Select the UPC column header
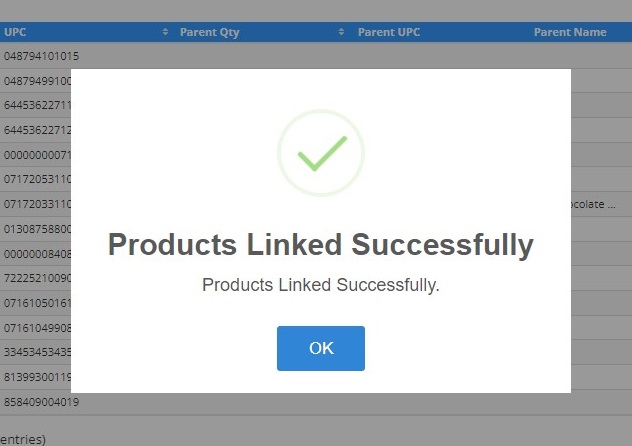Viewport: 632px width, 446px height. [15, 32]
